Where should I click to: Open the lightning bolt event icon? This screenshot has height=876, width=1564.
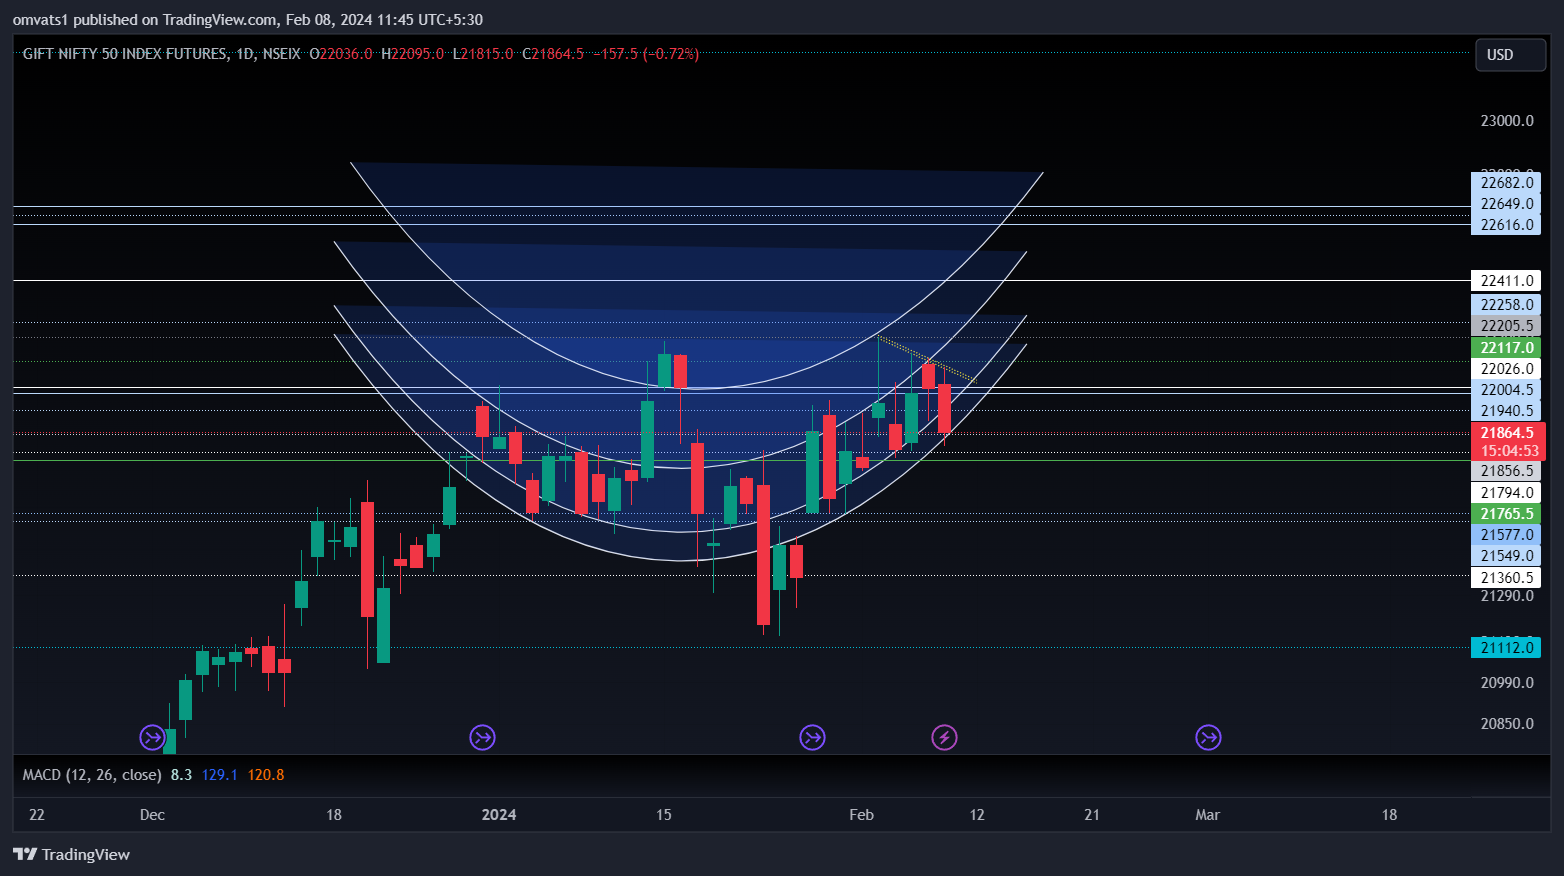pos(944,738)
